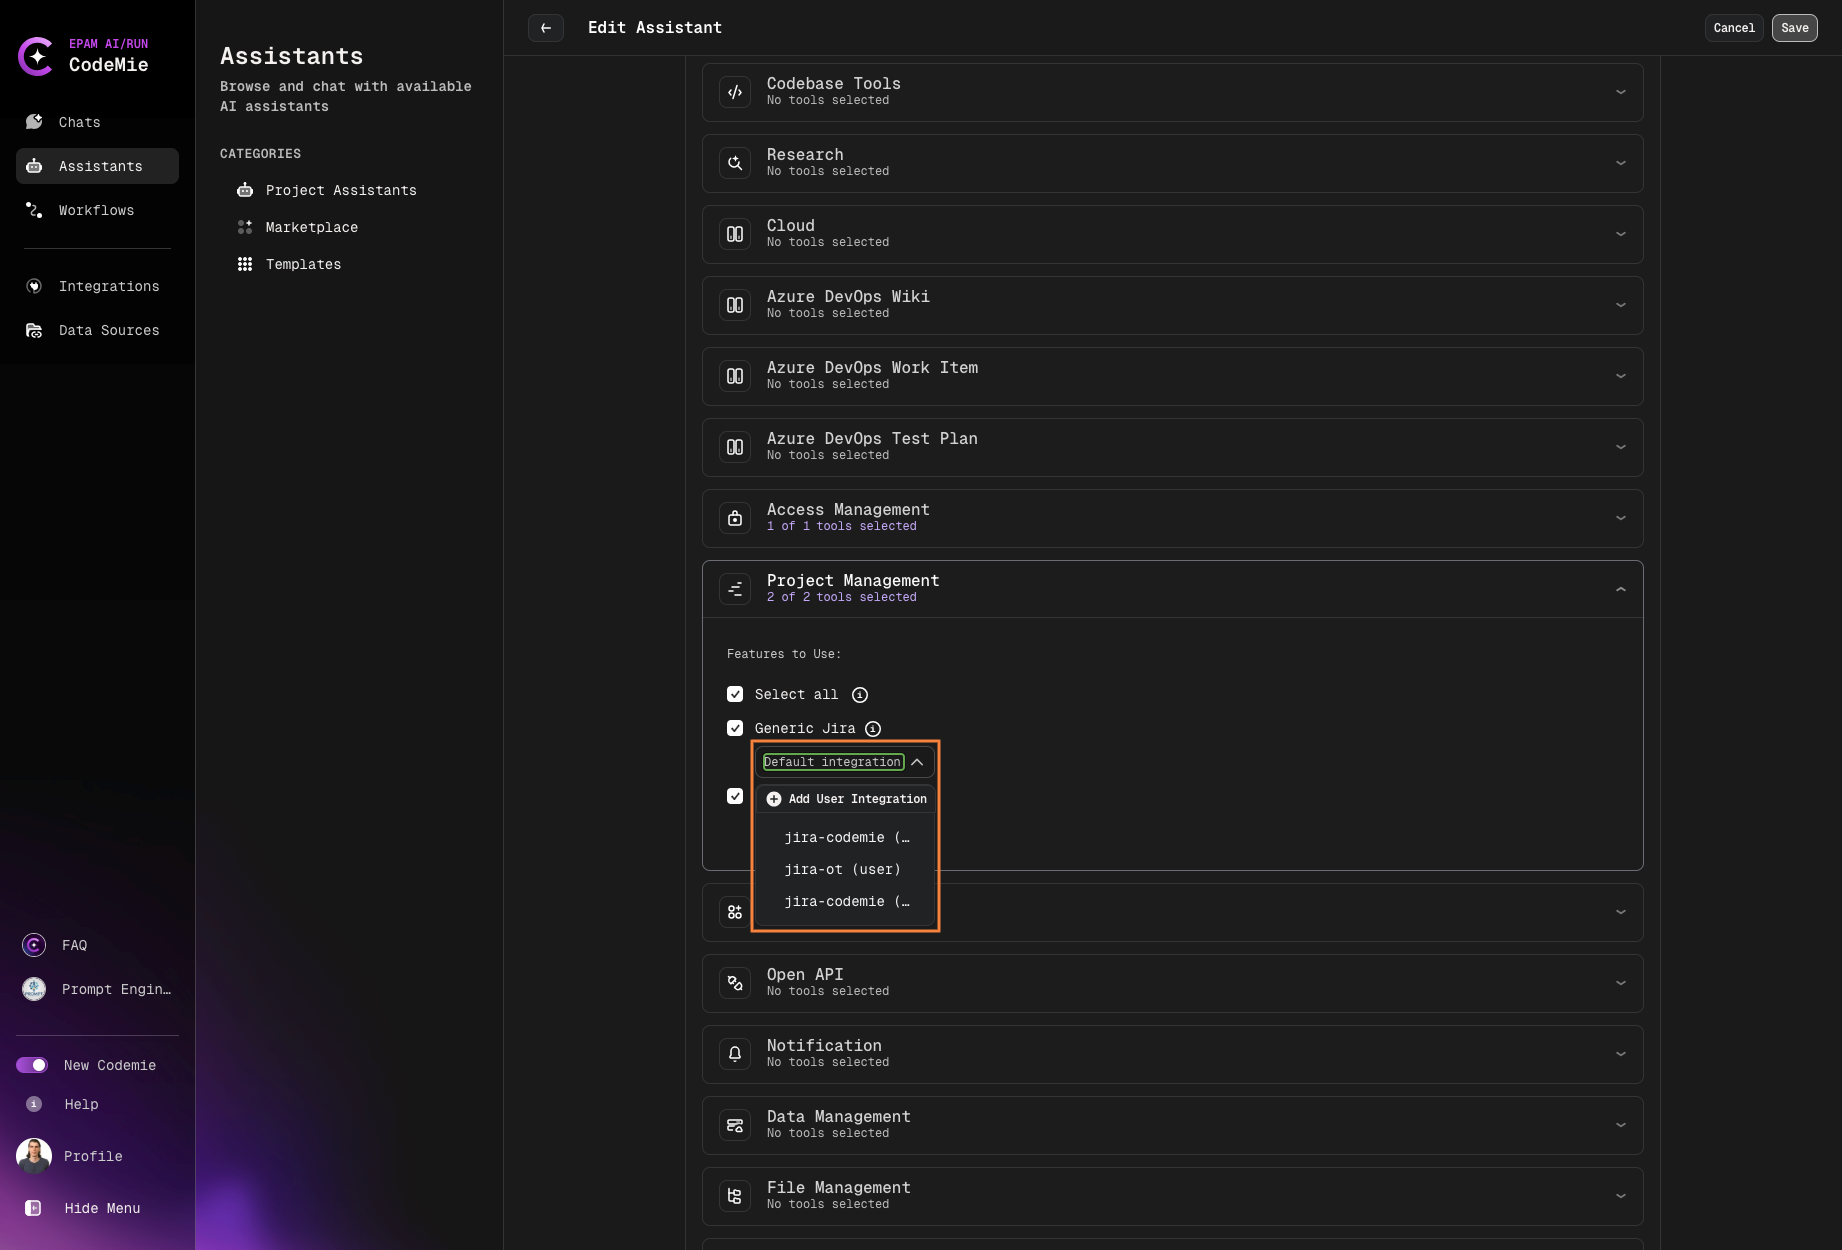Image resolution: width=1842 pixels, height=1250 pixels.
Task: Close the Default integration dropdown
Action: (917, 762)
